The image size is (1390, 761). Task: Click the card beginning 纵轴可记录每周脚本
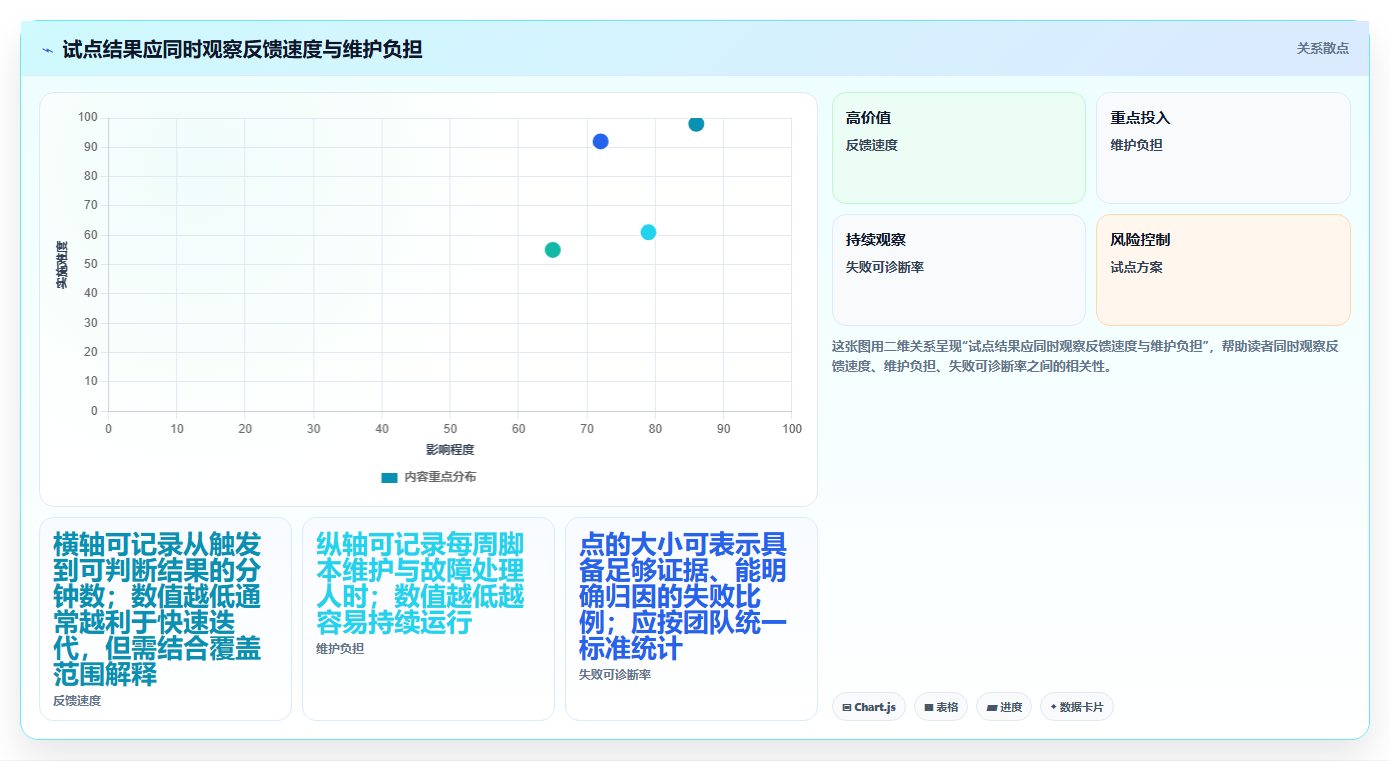pos(428,619)
